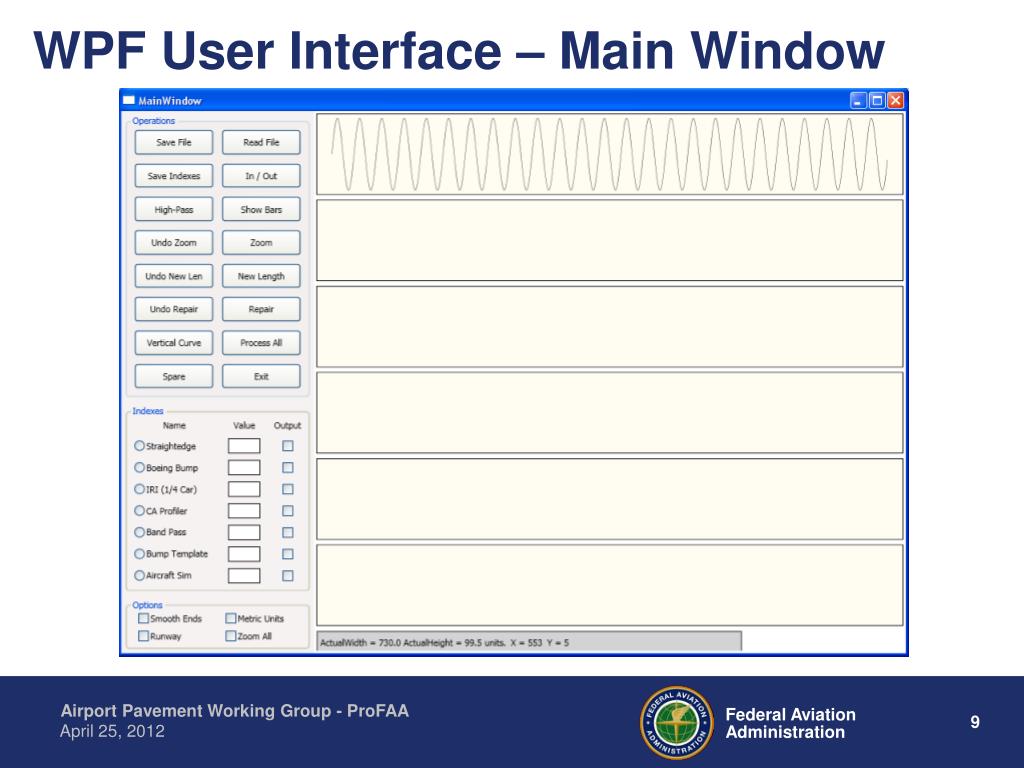This screenshot has width=1024, height=768.
Task: Enable the Smooth Ends checkbox
Action: 143,619
